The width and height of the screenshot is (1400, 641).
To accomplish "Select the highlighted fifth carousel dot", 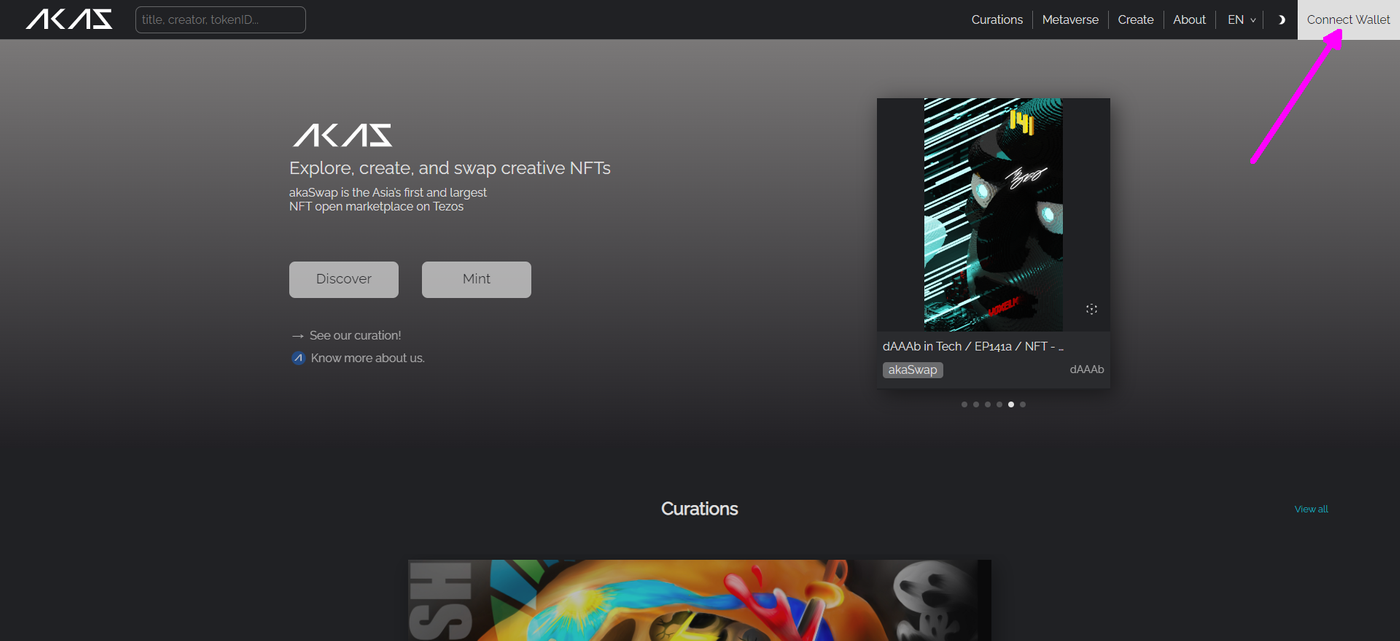I will 1011,405.
